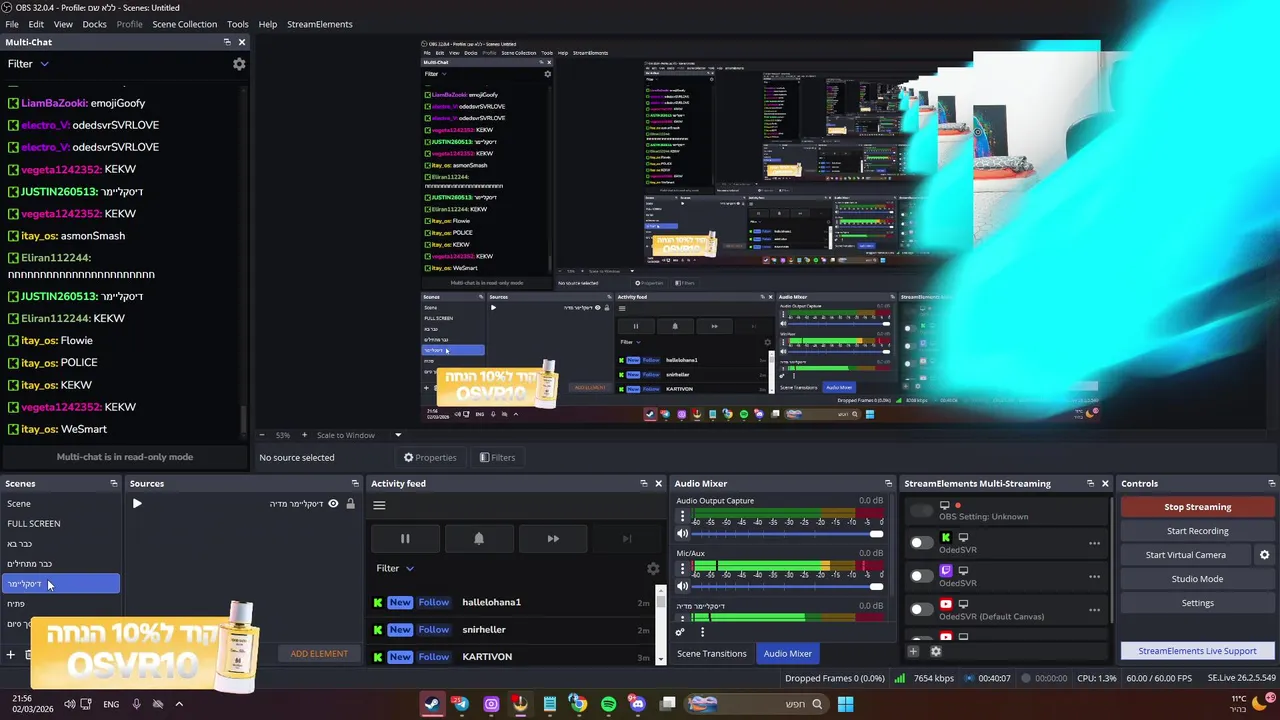Enable YouTube OdedSVR (Default Canvas) toggle
The width and height of the screenshot is (1280, 720).
click(x=921, y=609)
